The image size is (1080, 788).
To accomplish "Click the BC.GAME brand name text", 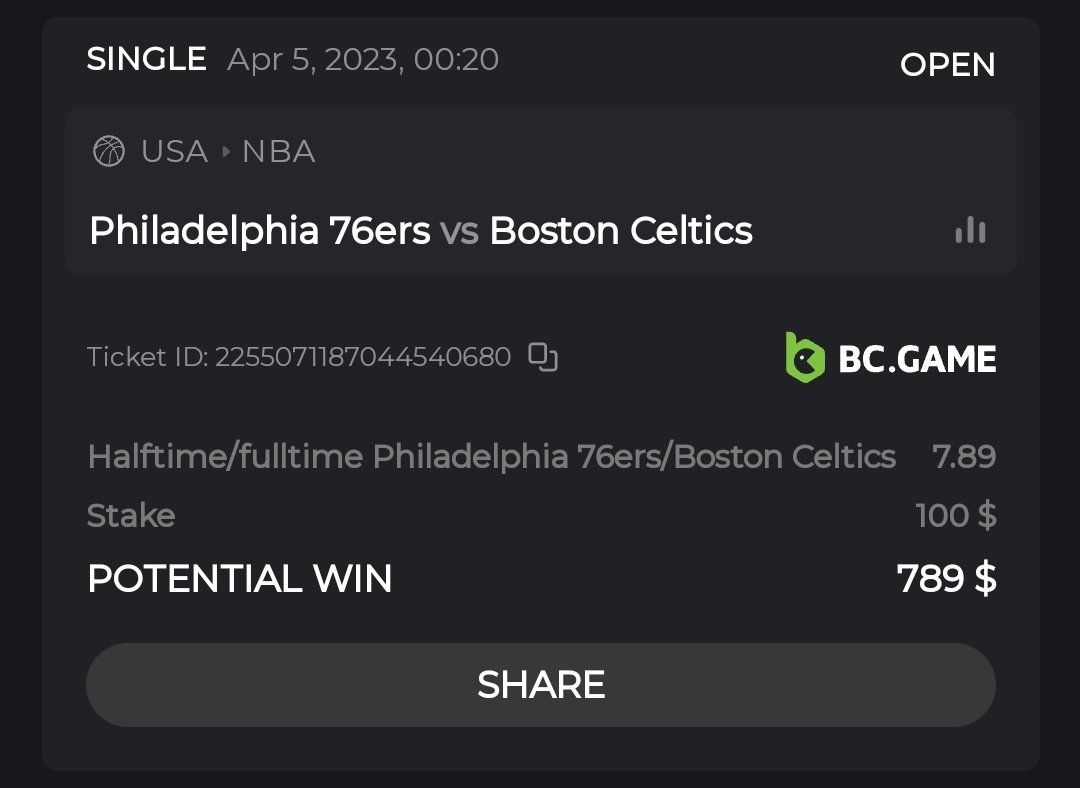I will [917, 359].
